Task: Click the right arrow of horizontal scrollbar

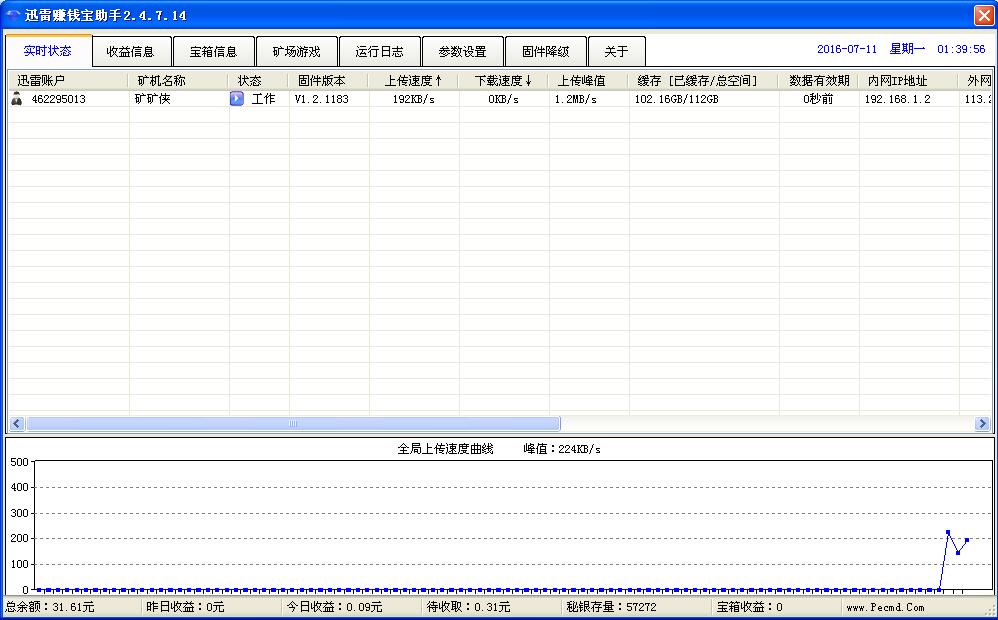Action: click(x=982, y=423)
